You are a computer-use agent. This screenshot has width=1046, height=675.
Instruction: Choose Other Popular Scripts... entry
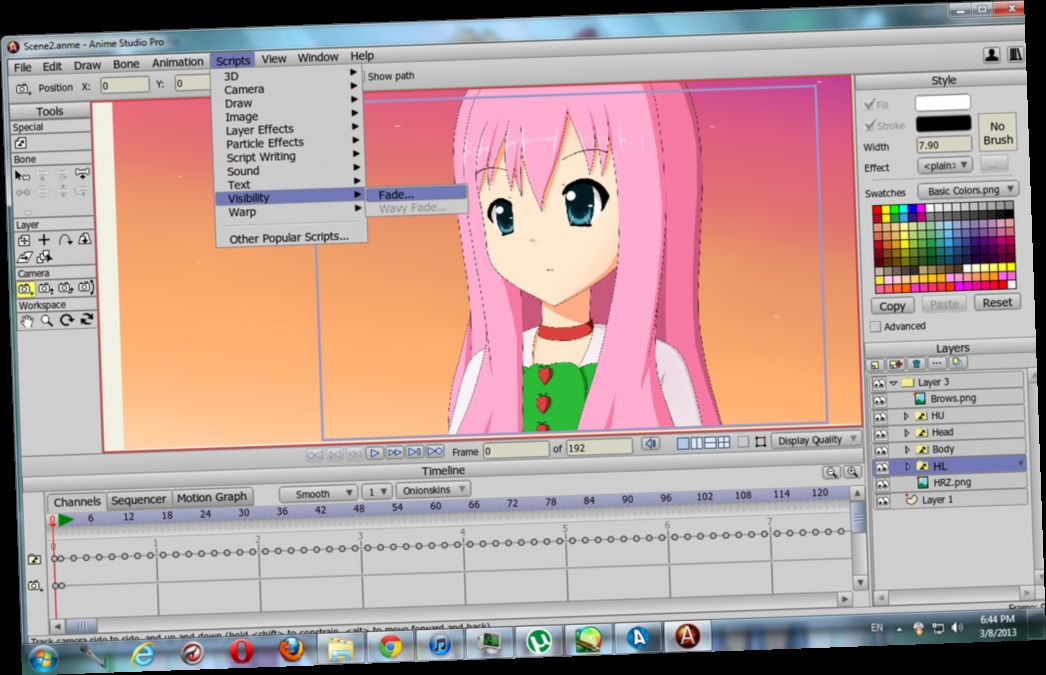coord(289,237)
